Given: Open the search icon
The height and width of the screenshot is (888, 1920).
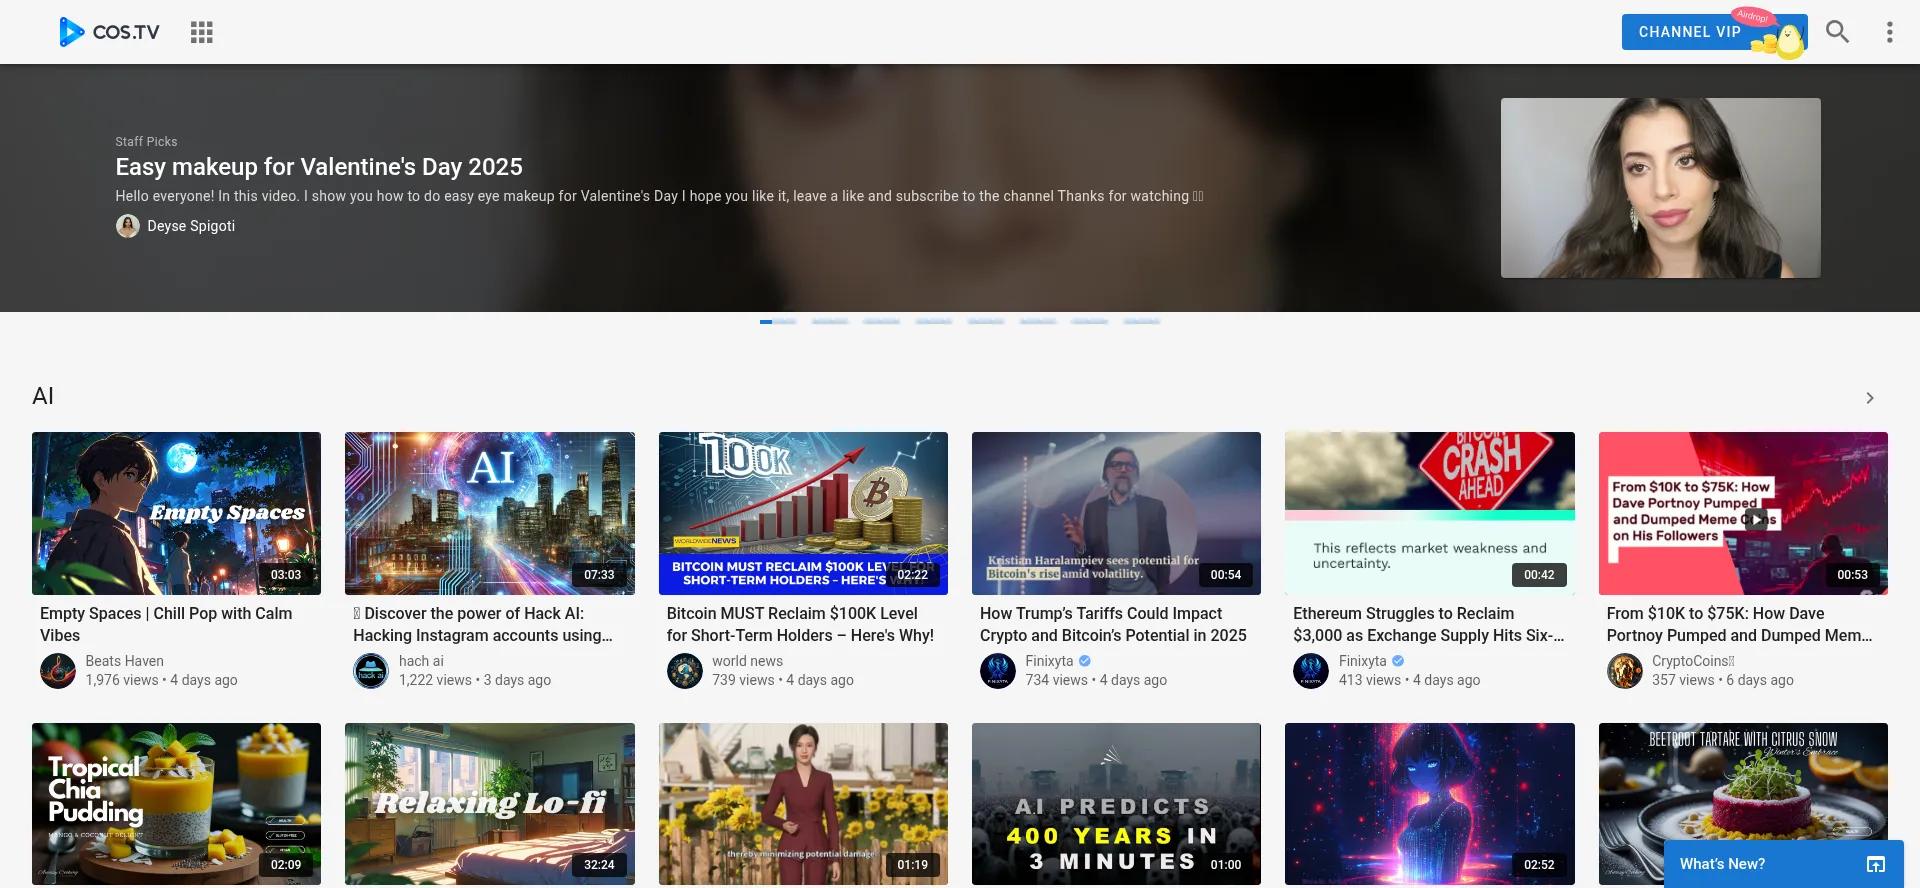Looking at the screenshot, I should click(x=1837, y=32).
